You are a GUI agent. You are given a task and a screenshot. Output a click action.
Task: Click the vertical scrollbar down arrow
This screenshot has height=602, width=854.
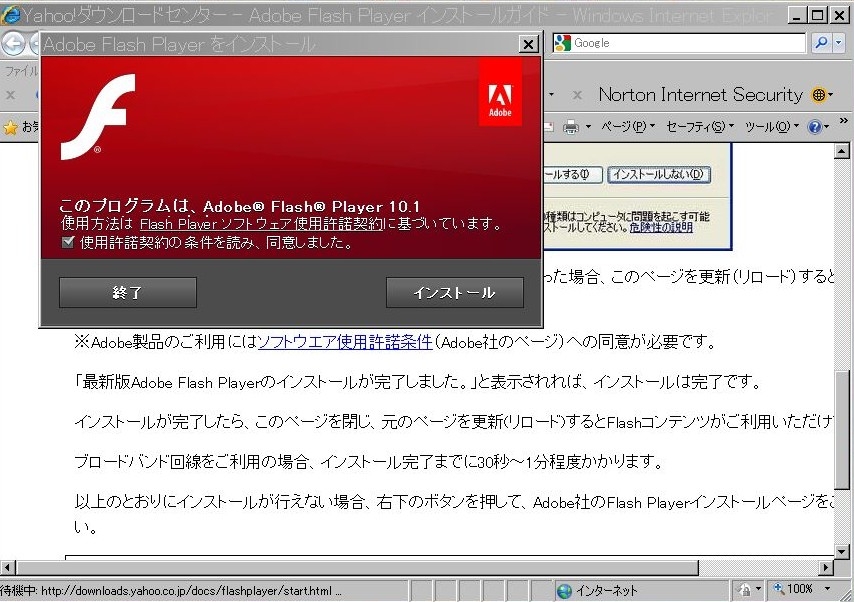click(841, 551)
